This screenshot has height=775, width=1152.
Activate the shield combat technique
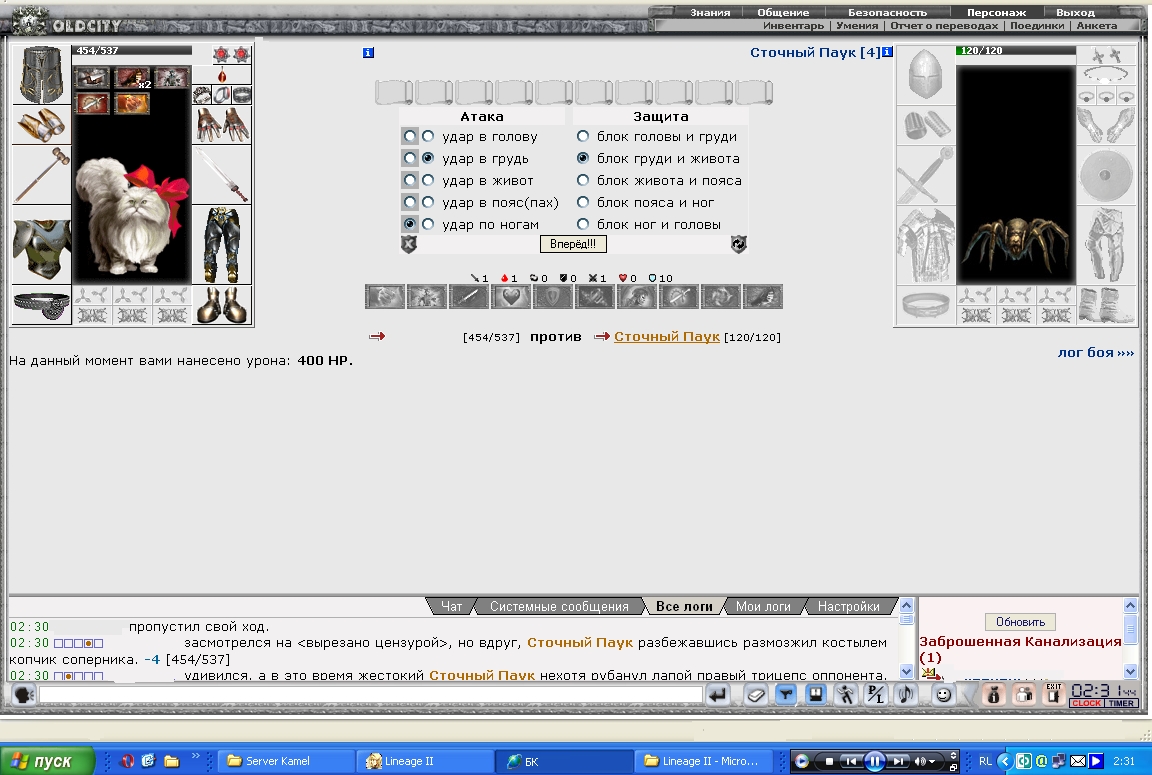553,297
